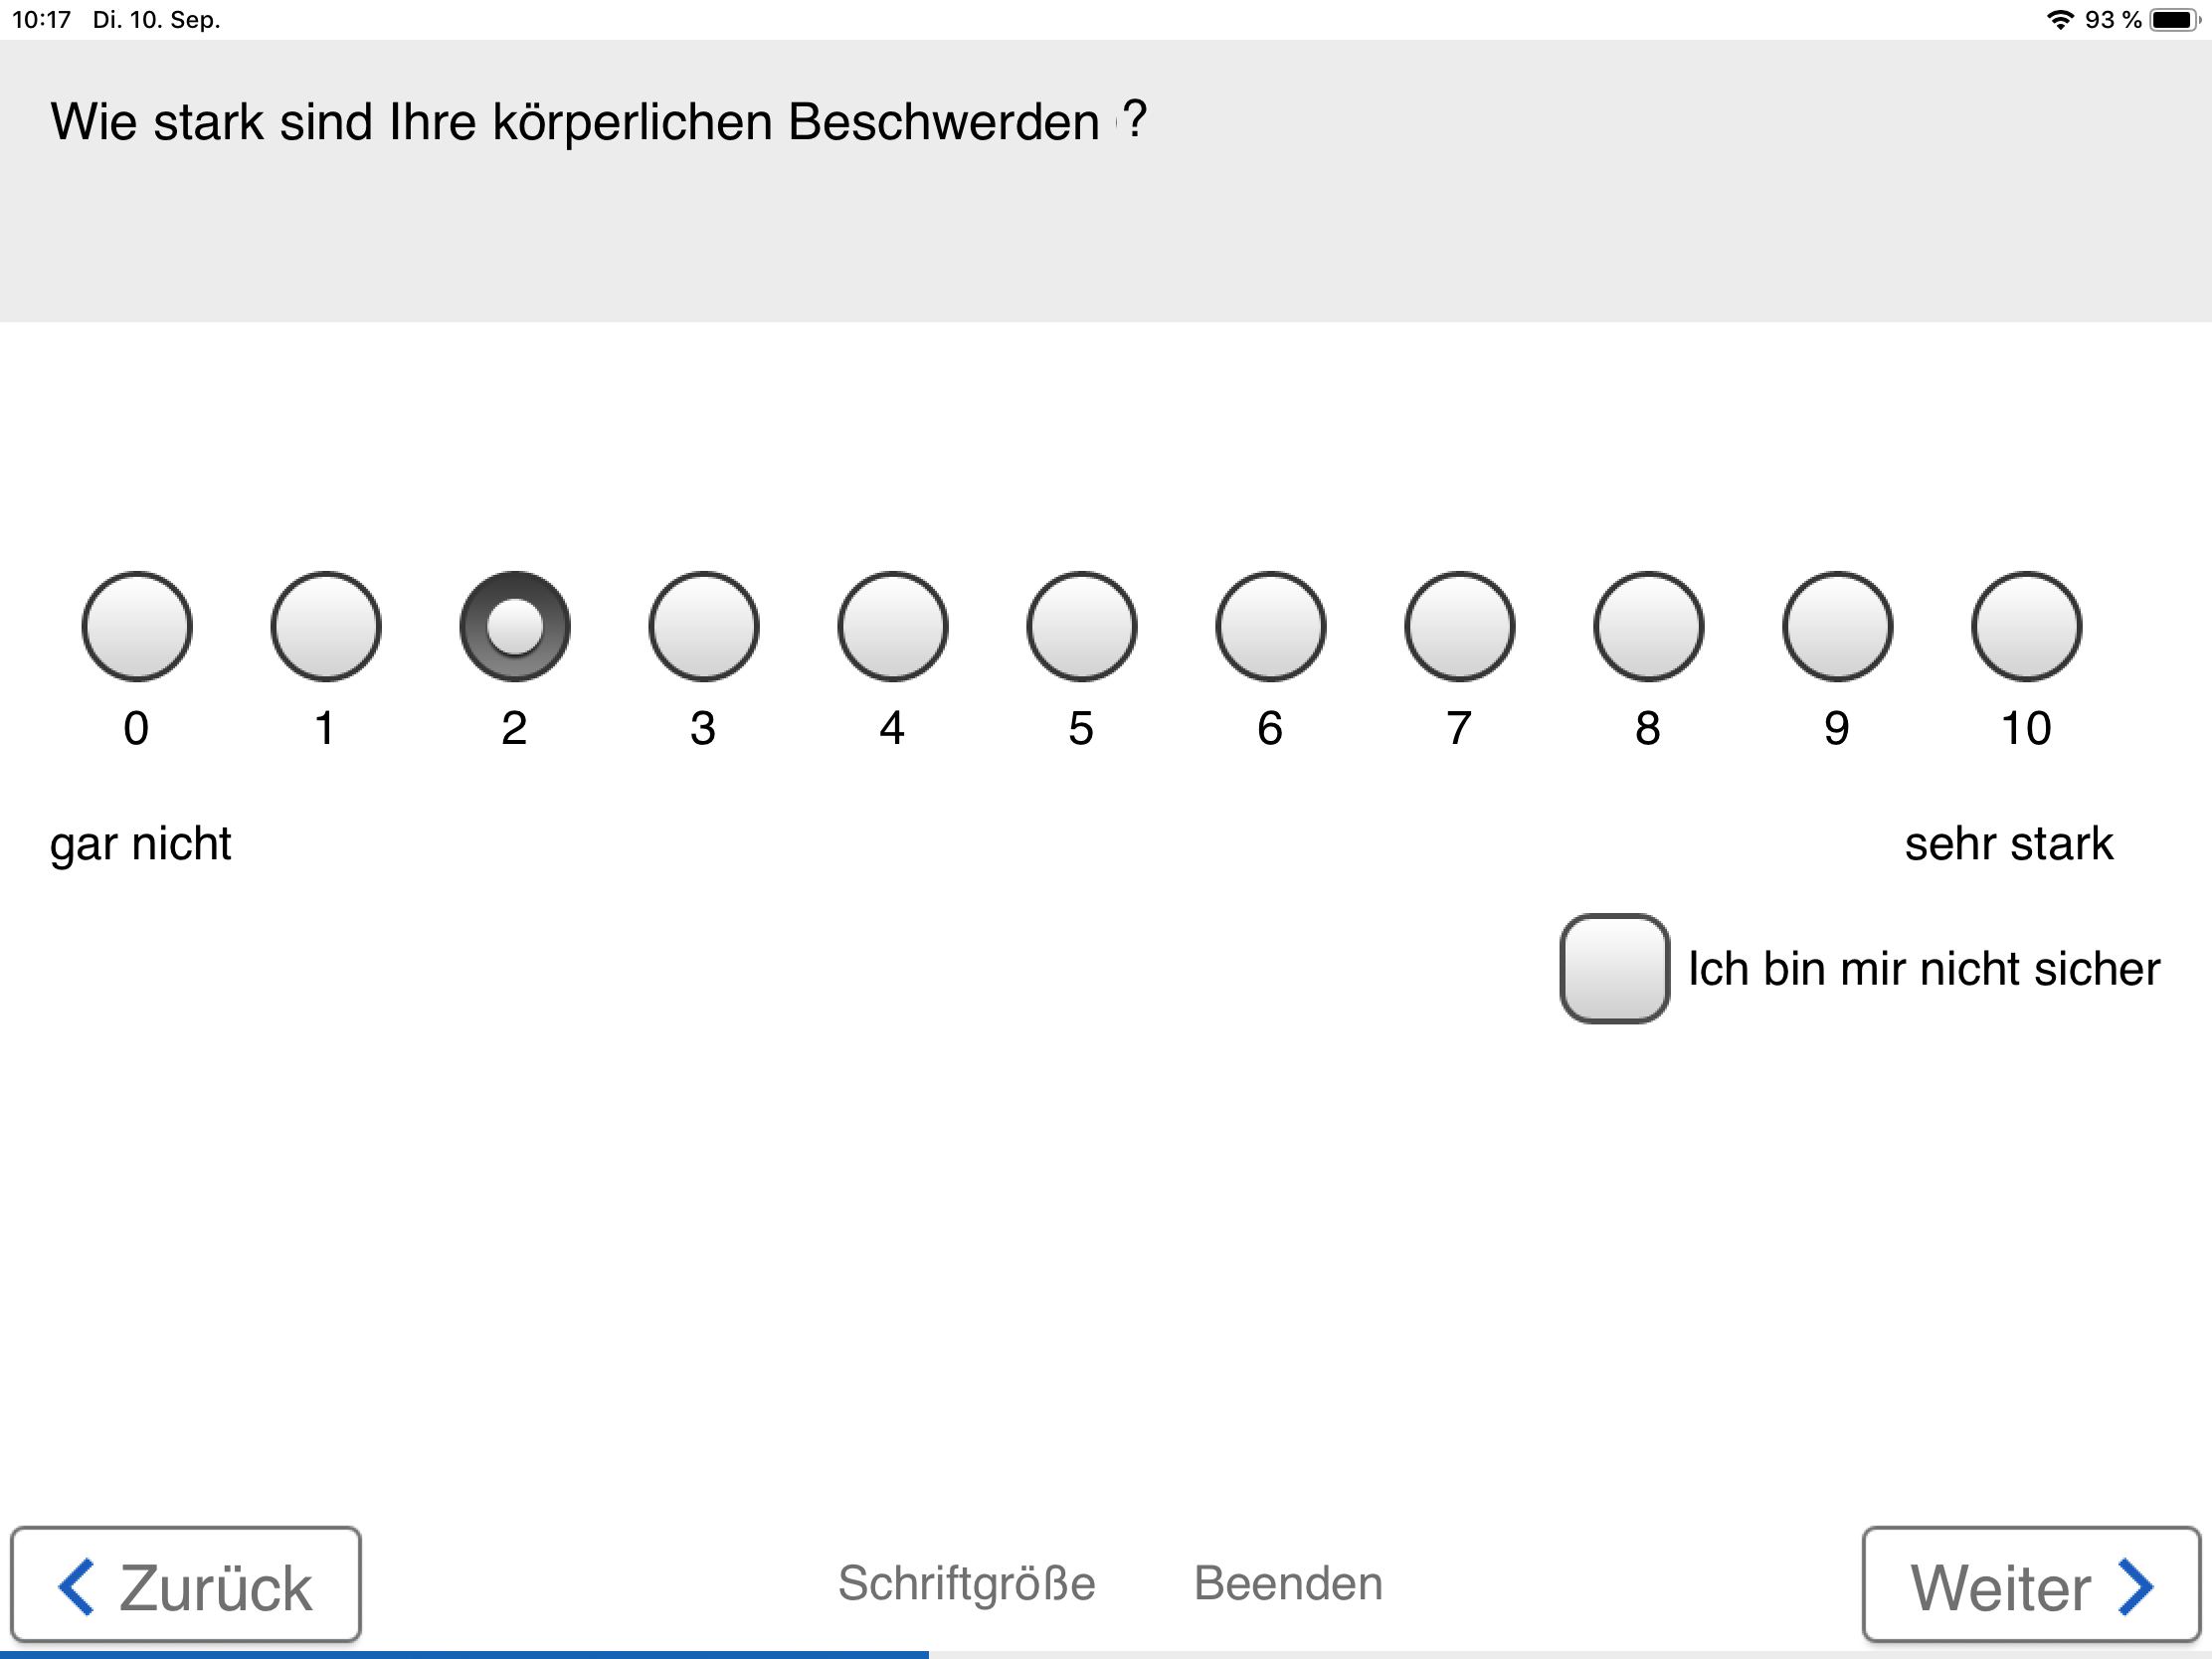This screenshot has height=1659, width=2212.
Task: Select rating 10 'sehr stark' radio button
Action: coord(2027,627)
